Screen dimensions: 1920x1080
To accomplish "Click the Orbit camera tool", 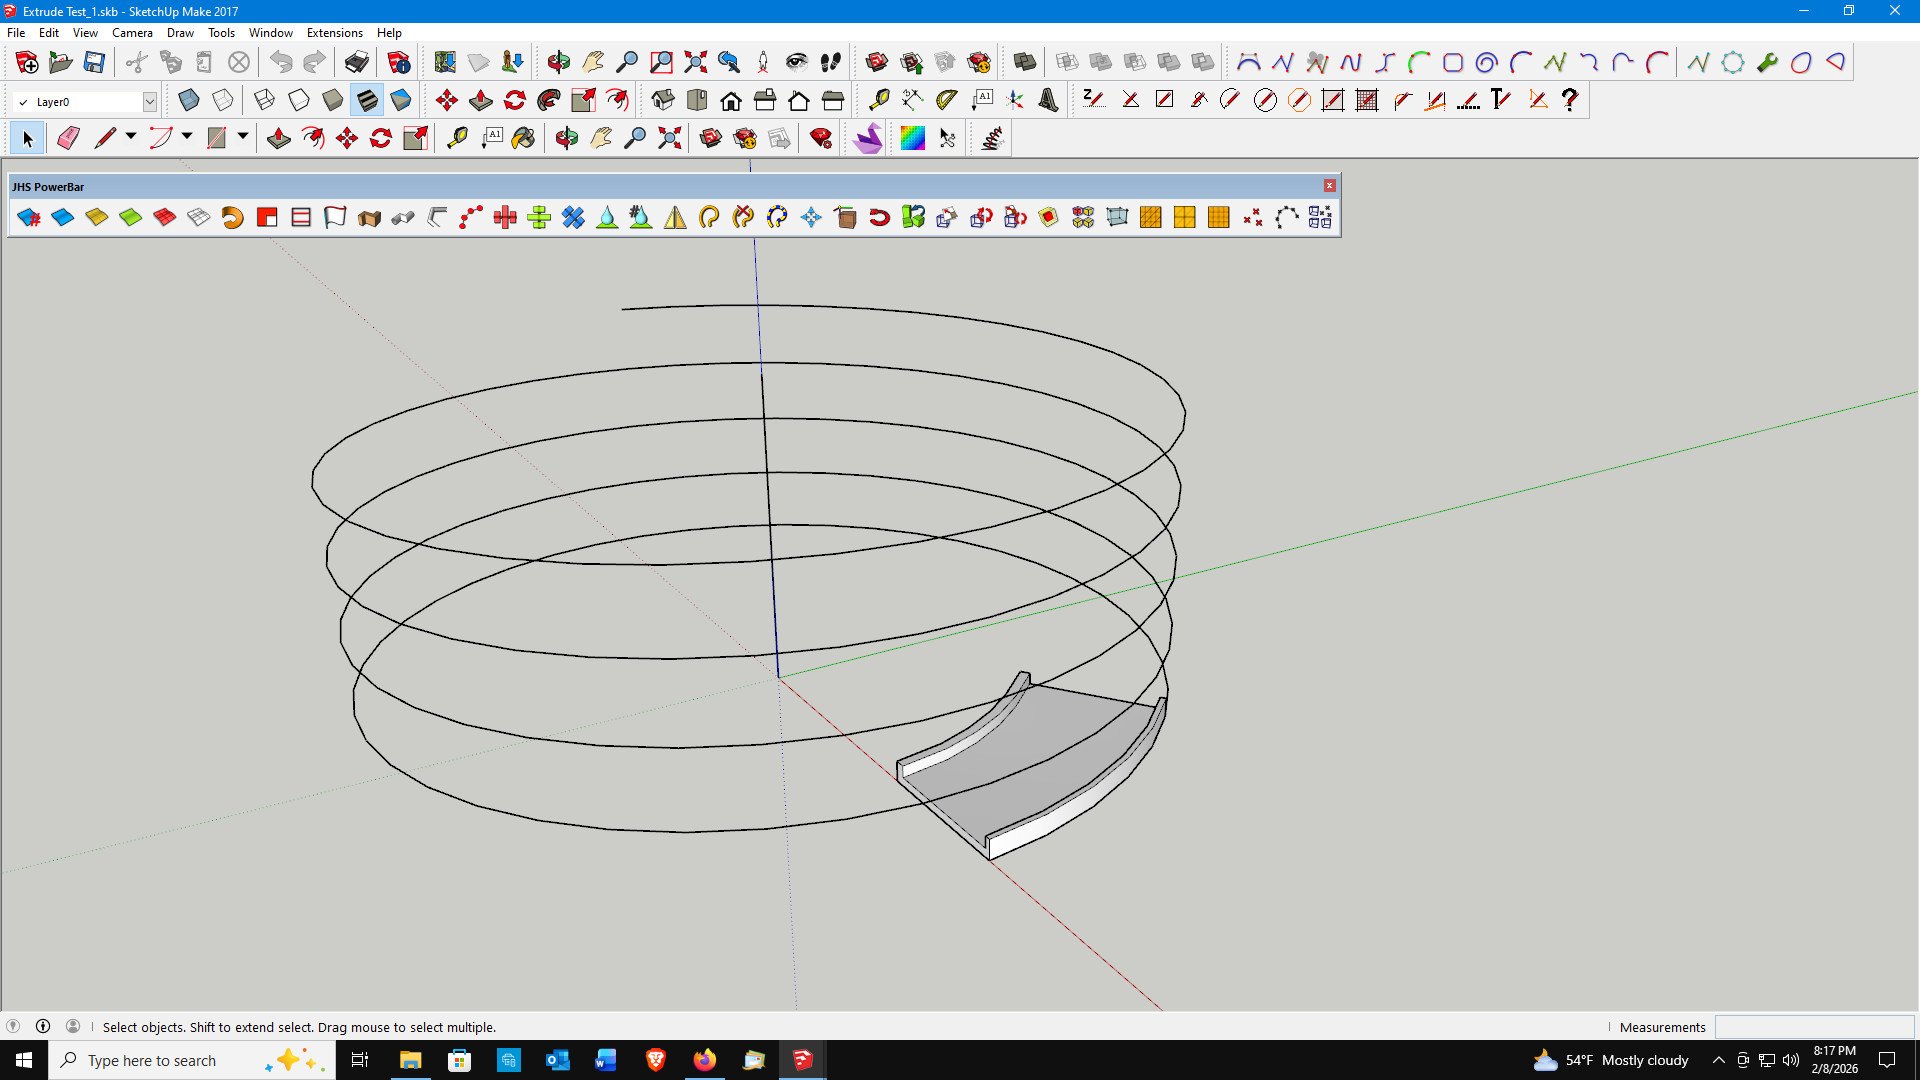I will (x=567, y=138).
